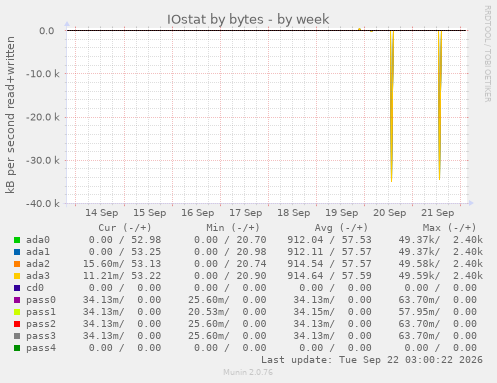Viewport: 497px width, 383px height.
Task: Click the '17 Sep' x-axis label
Action: coord(246,213)
